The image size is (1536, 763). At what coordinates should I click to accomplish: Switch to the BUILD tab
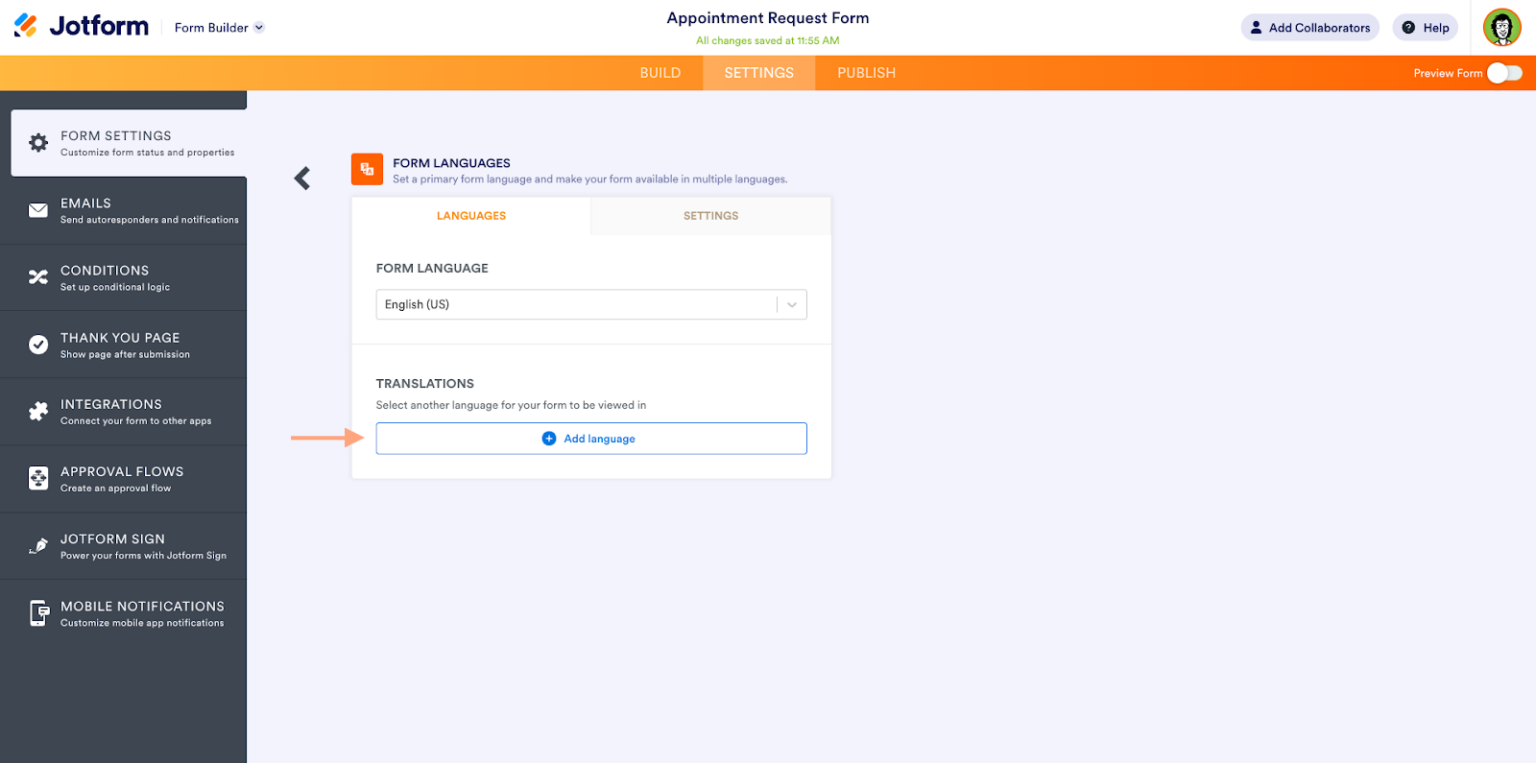point(660,72)
